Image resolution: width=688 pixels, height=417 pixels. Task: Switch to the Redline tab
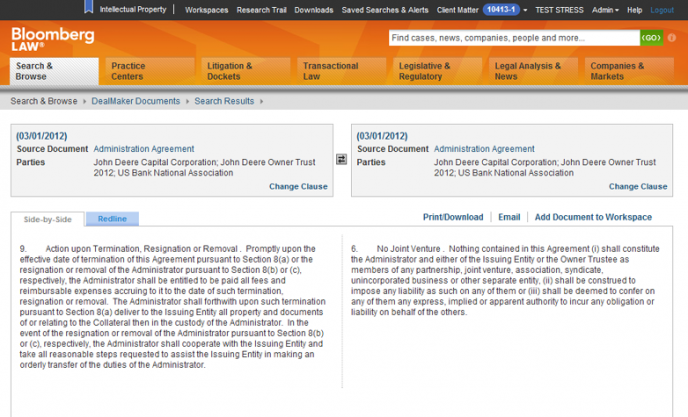pos(112,218)
